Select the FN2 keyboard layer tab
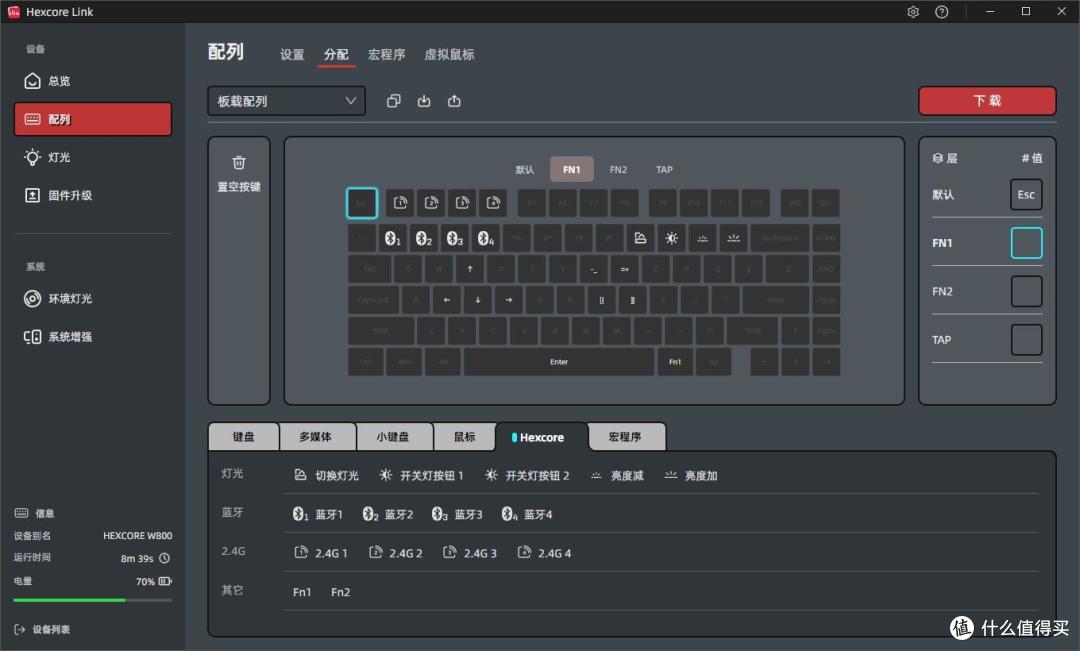Screen dimensions: 1080x651 click(x=618, y=169)
